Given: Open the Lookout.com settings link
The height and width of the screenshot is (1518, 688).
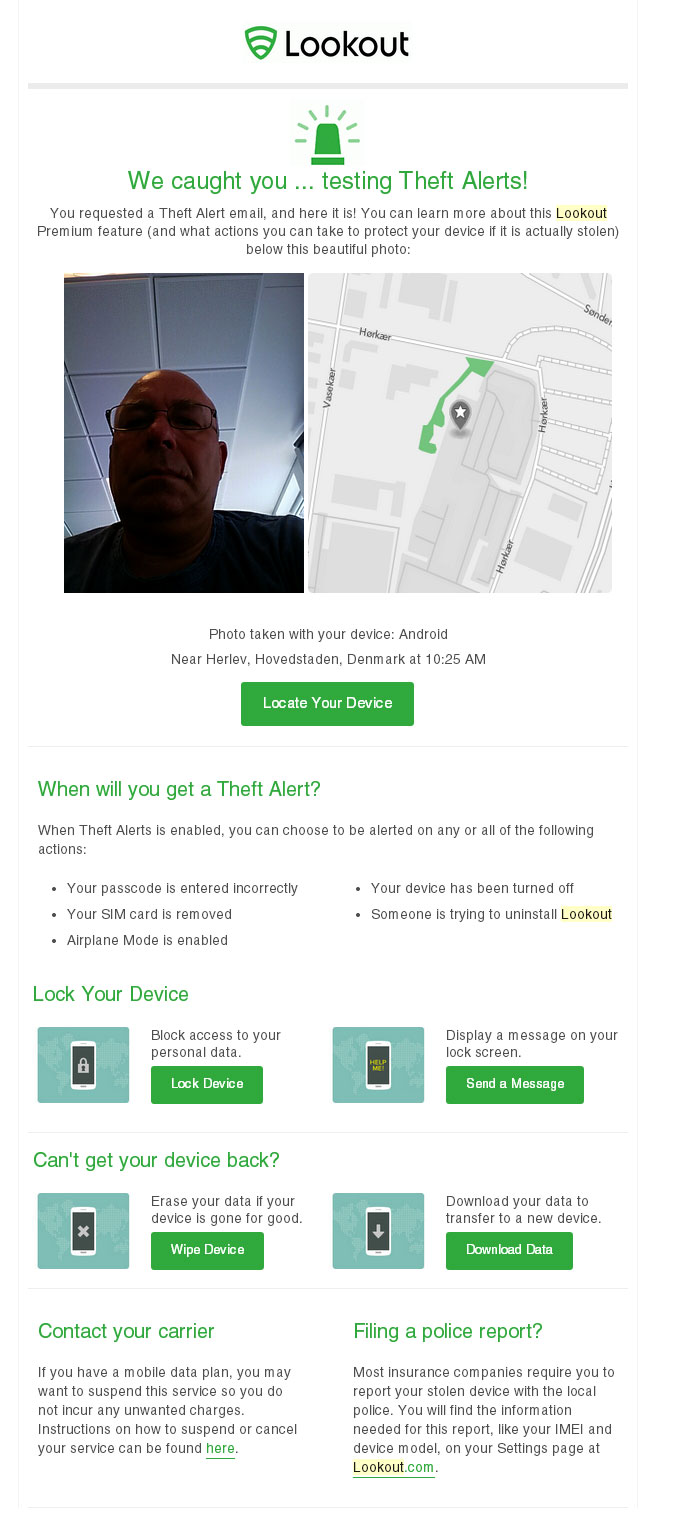Looking at the screenshot, I should [395, 1467].
